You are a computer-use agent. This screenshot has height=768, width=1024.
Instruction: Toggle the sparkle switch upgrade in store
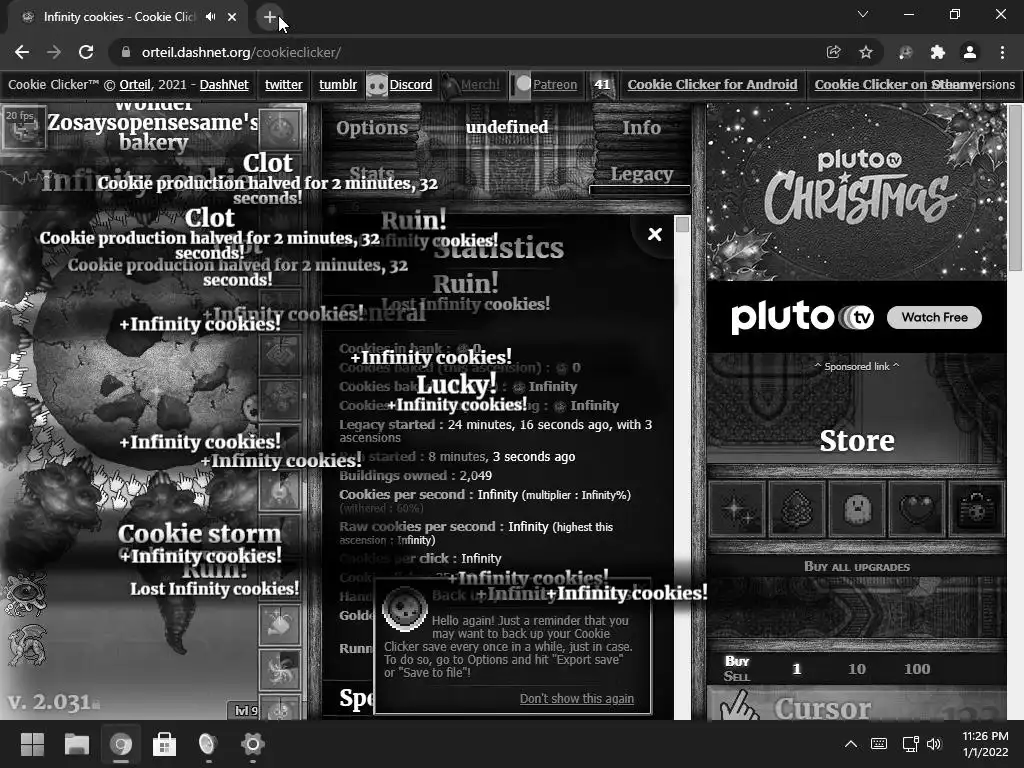(x=737, y=509)
